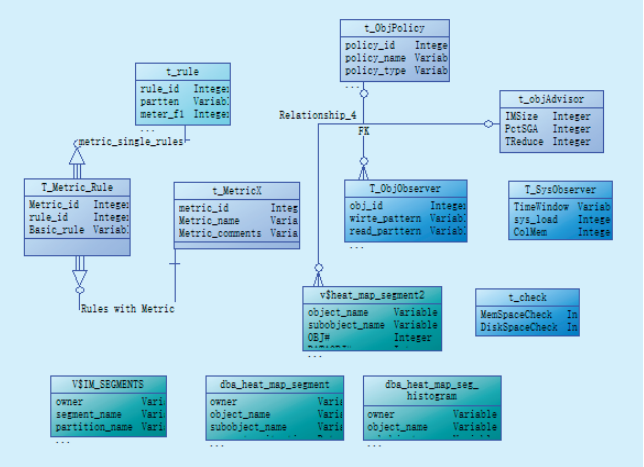Click the FK label below t_ObjPolicy
The height and width of the screenshot is (467, 644).
(x=364, y=132)
